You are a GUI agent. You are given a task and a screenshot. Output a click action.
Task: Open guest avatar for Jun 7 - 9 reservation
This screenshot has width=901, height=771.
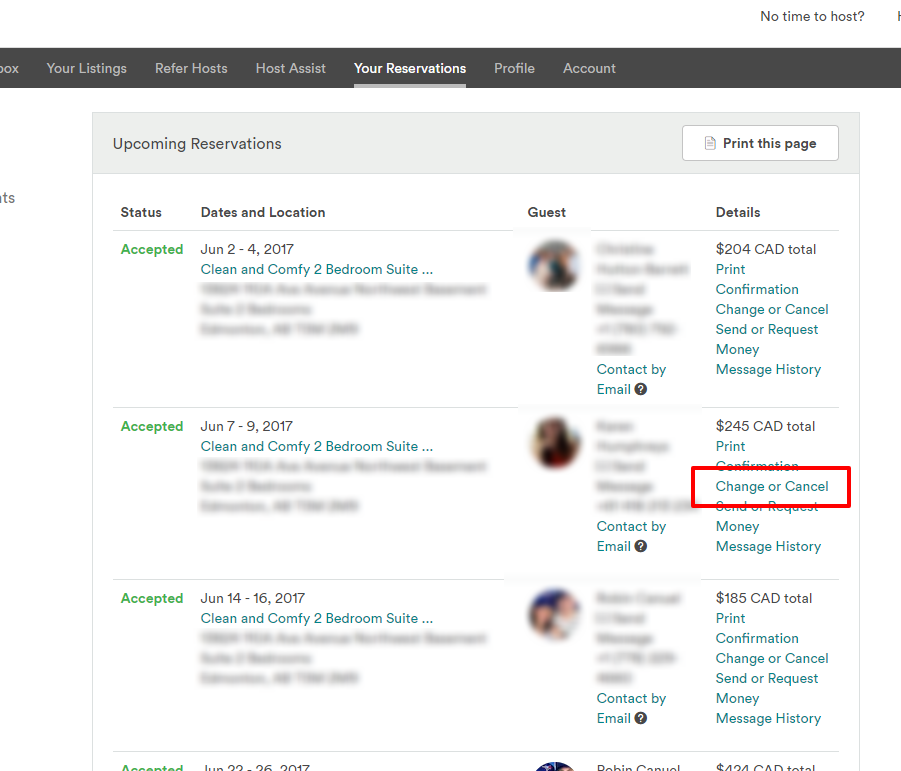(x=554, y=443)
